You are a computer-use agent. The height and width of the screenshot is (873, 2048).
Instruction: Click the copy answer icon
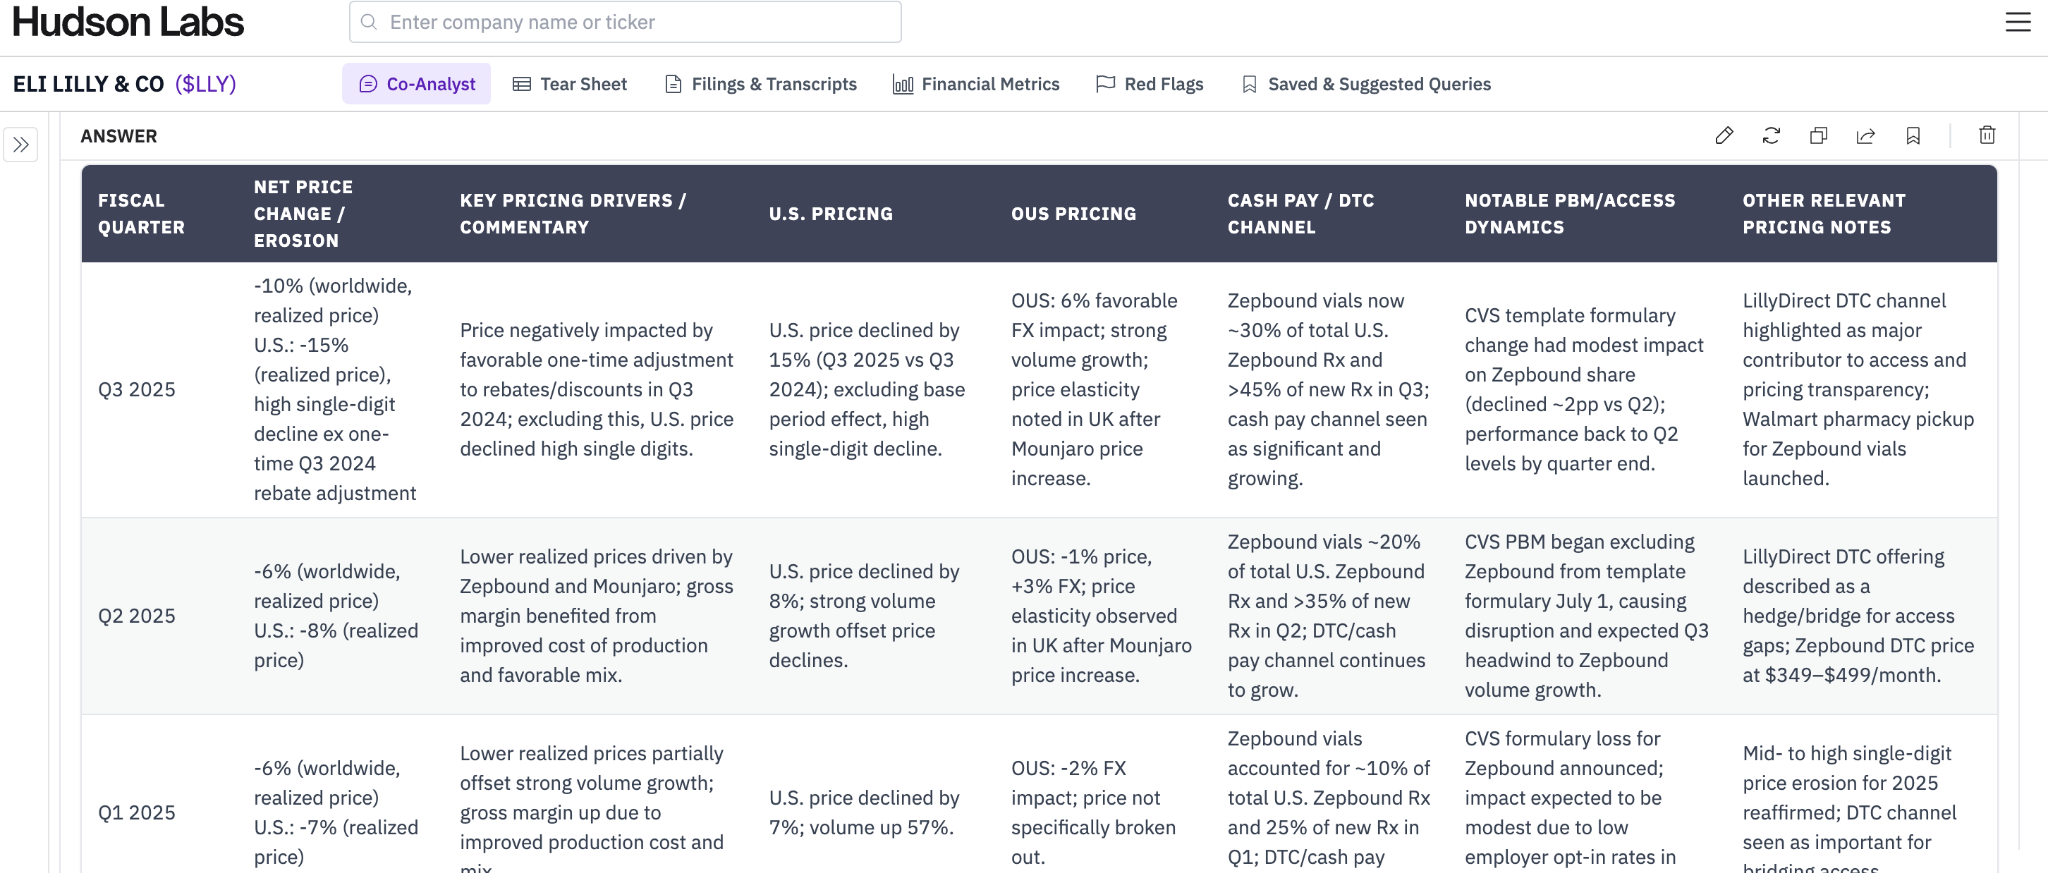click(1818, 136)
